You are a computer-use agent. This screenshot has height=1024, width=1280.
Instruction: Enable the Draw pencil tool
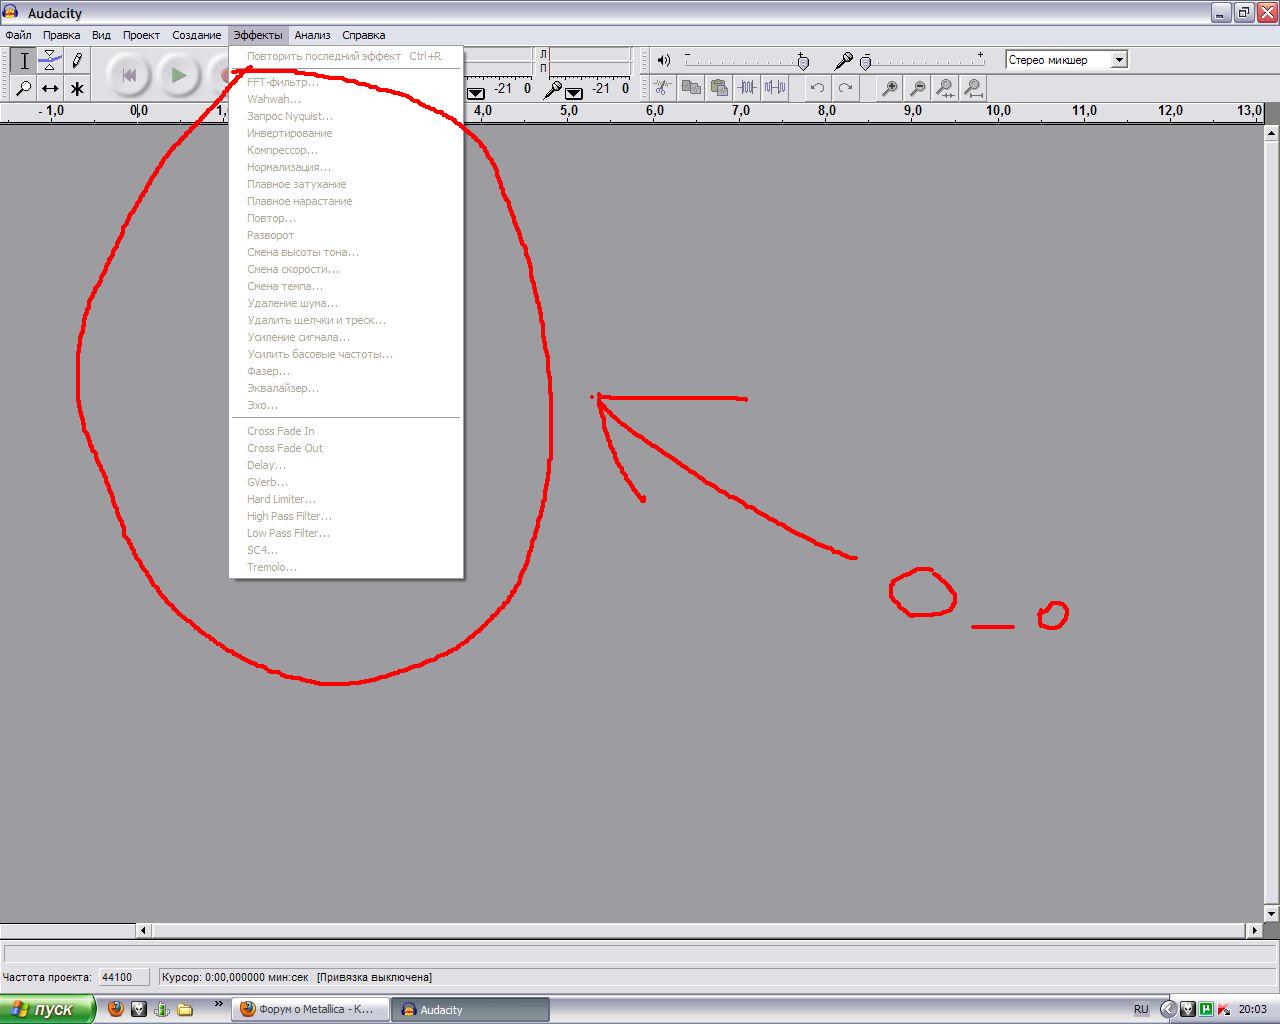(x=77, y=61)
